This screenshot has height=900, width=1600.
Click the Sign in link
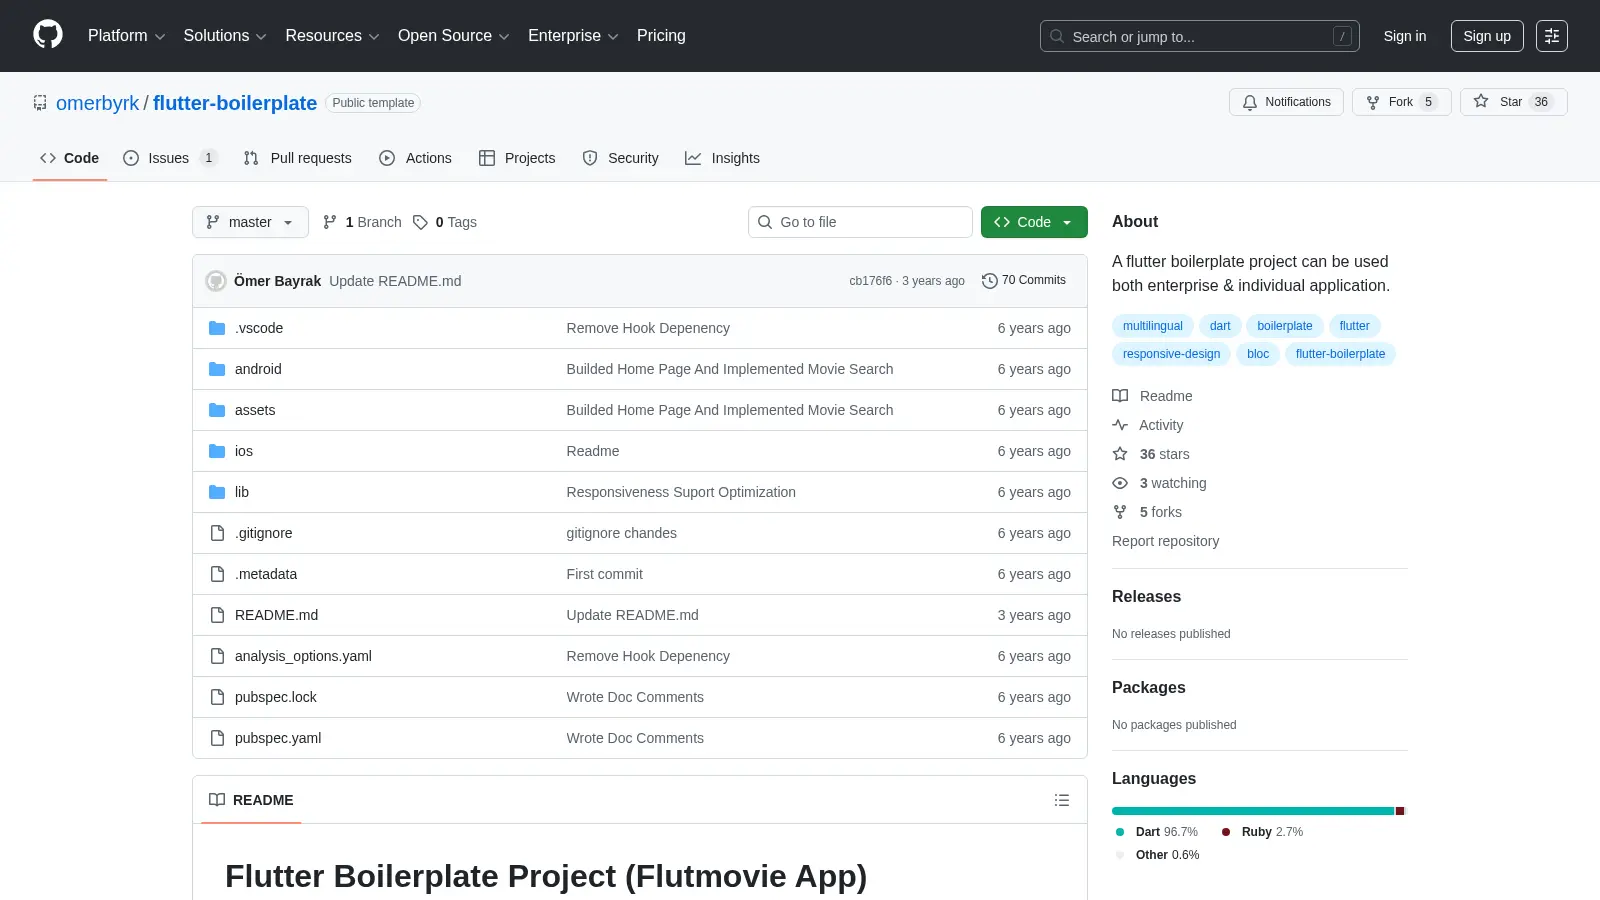[1405, 36]
